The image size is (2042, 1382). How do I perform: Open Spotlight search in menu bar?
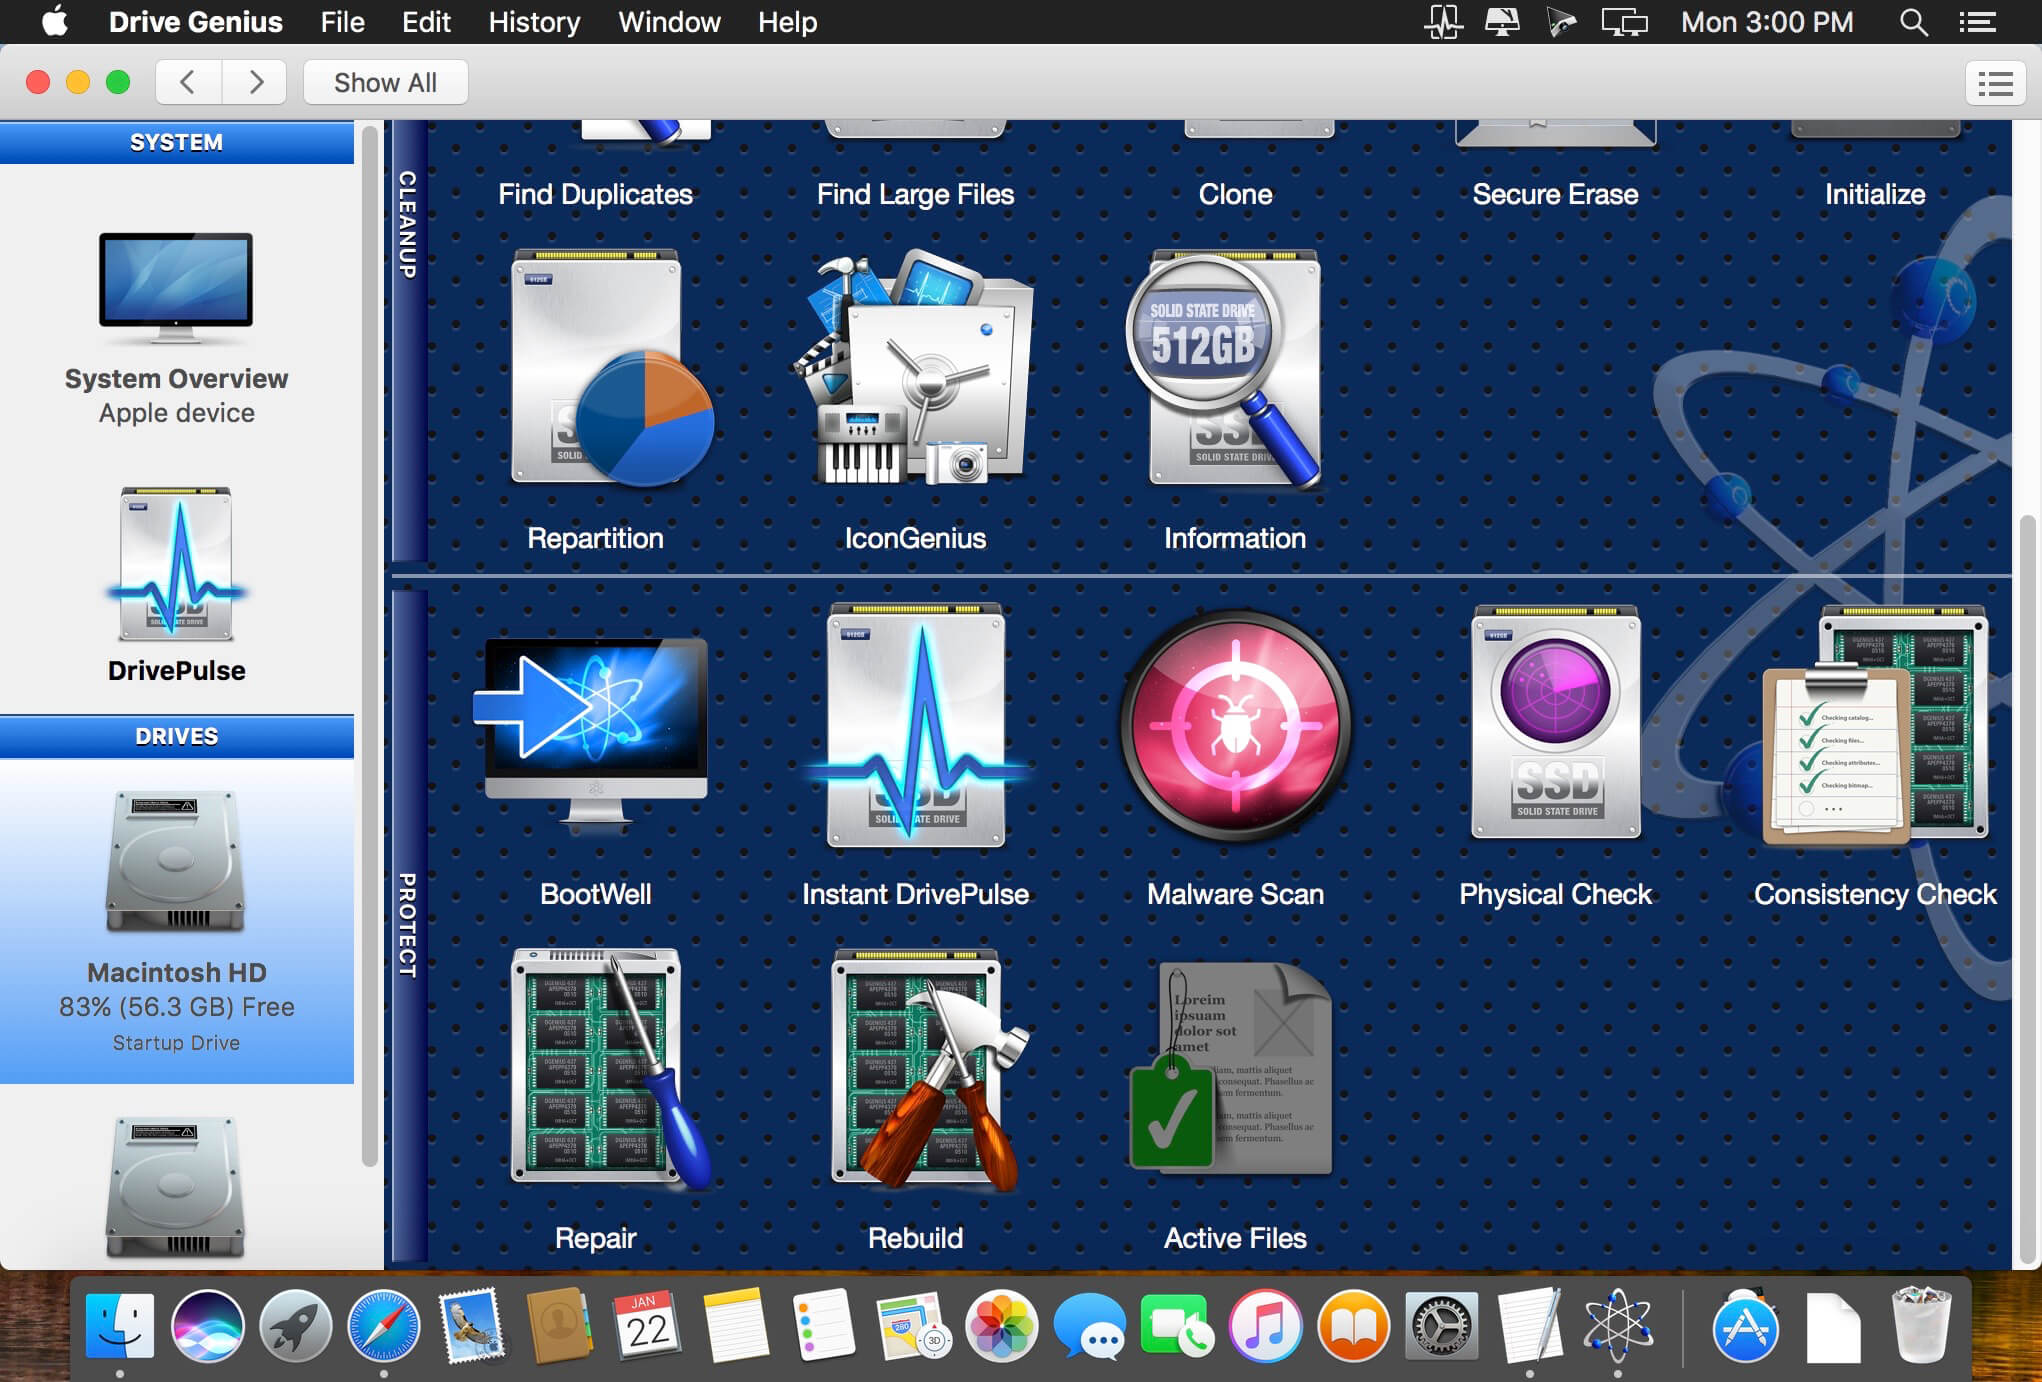(1913, 22)
